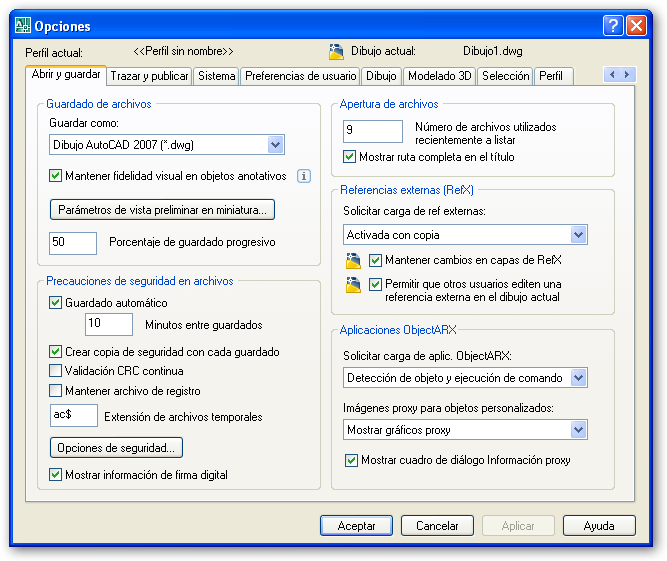Toggle Guardado automático checkbox

click(x=55, y=302)
